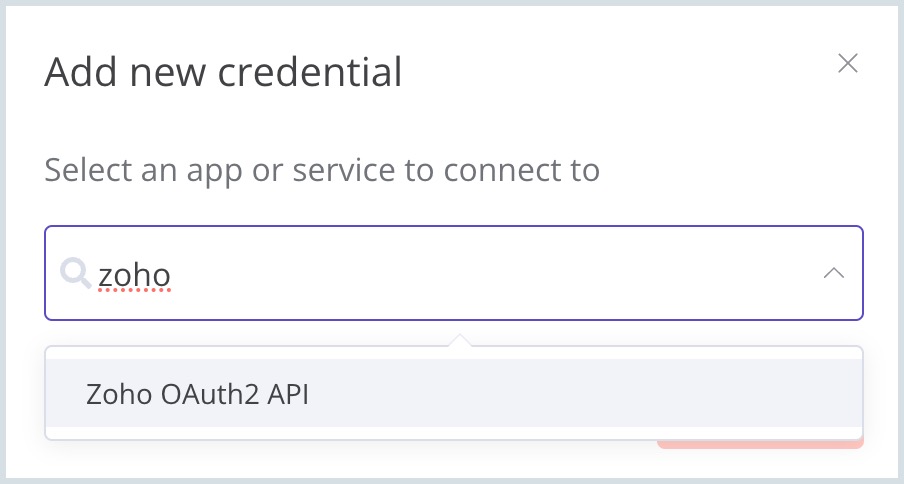Image resolution: width=904 pixels, height=484 pixels.
Task: Click the 'Add new credential' heading
Action: point(223,72)
